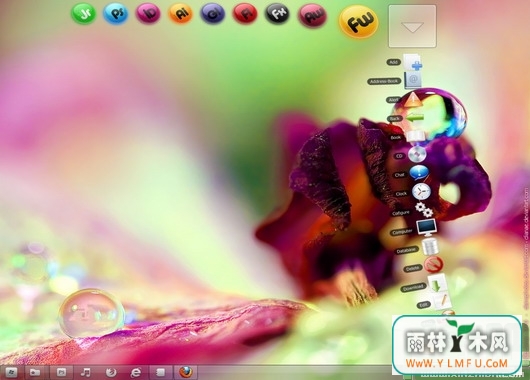Open the Database cylinder icon

430,246
